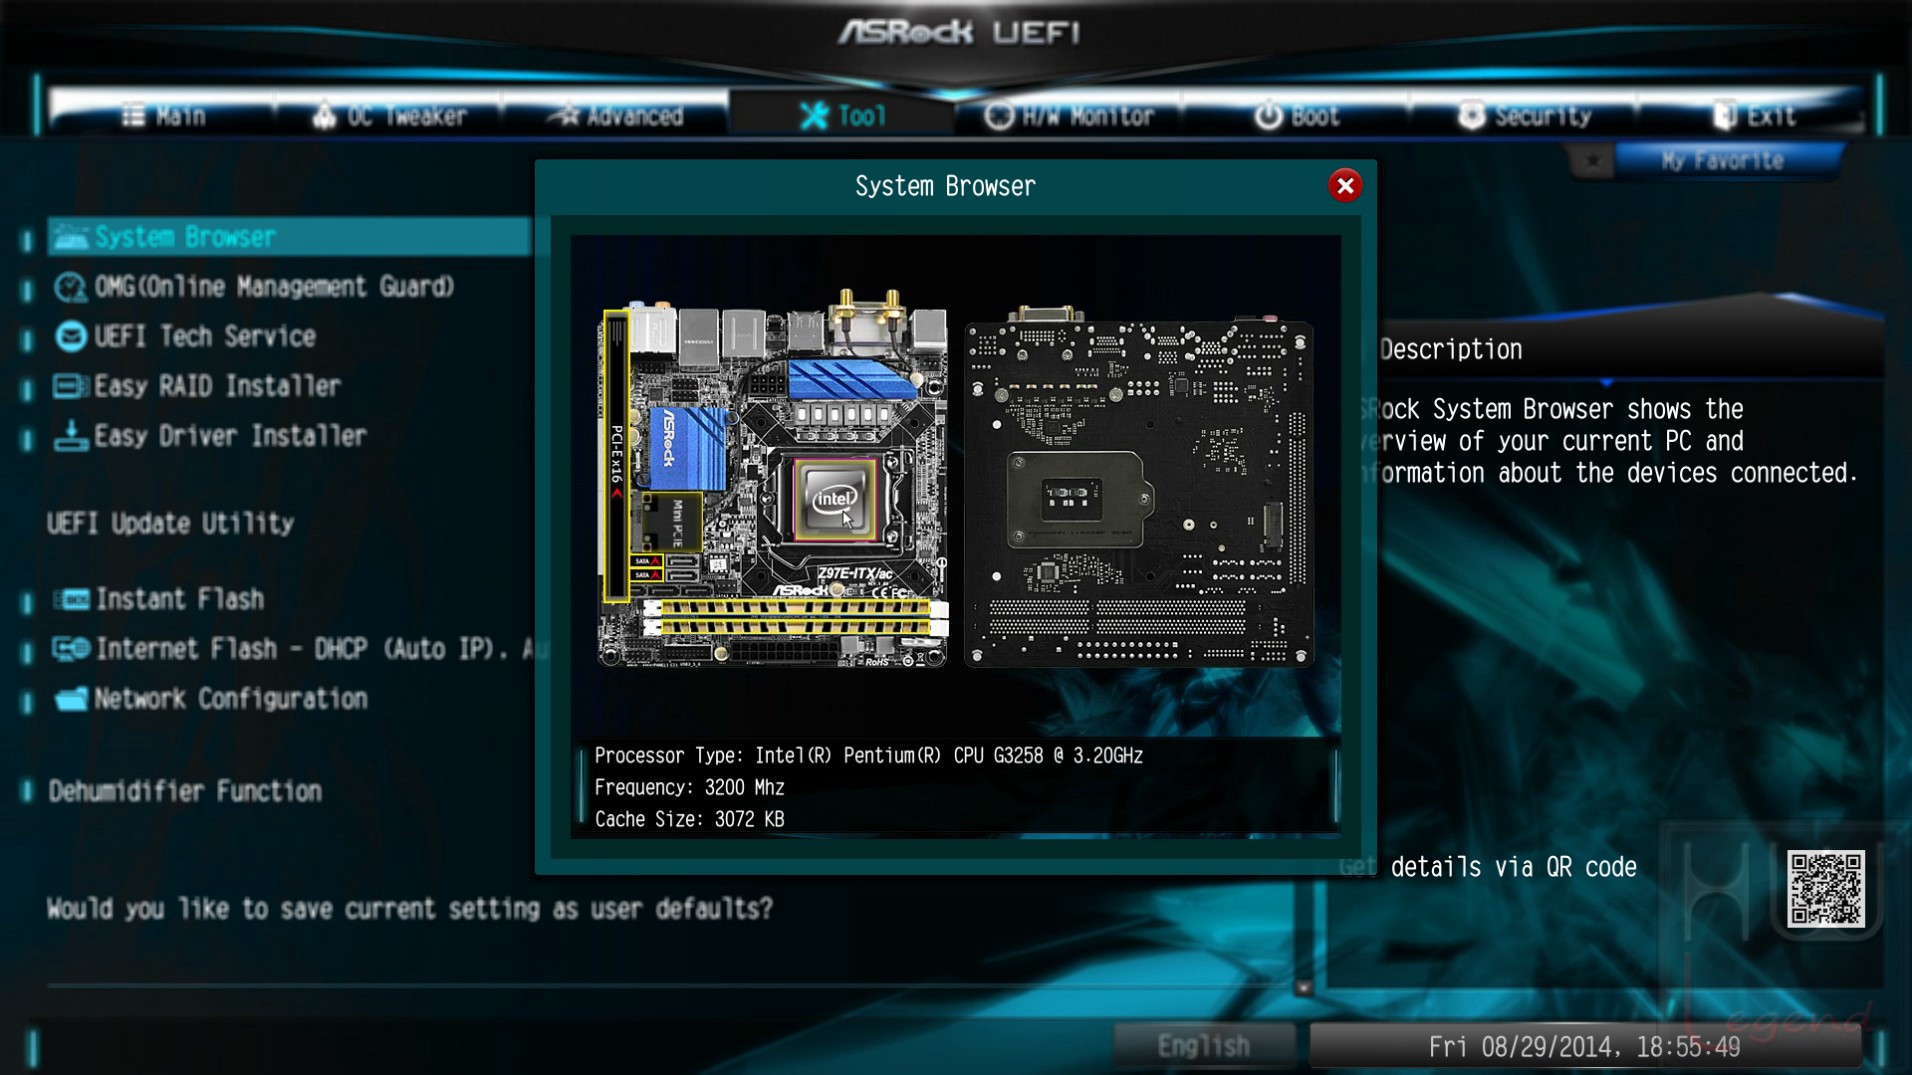Image resolution: width=1912 pixels, height=1075 pixels.
Task: Click the H/W Monitor tab icon
Action: (x=998, y=116)
